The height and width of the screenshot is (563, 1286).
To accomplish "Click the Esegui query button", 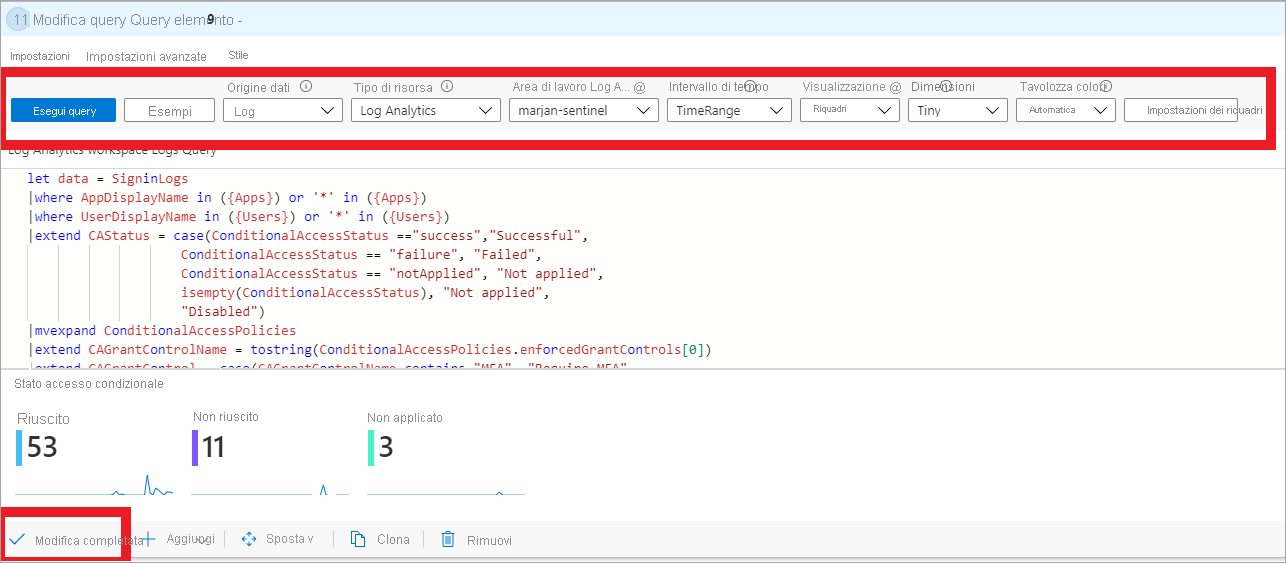I will pyautogui.click(x=64, y=111).
